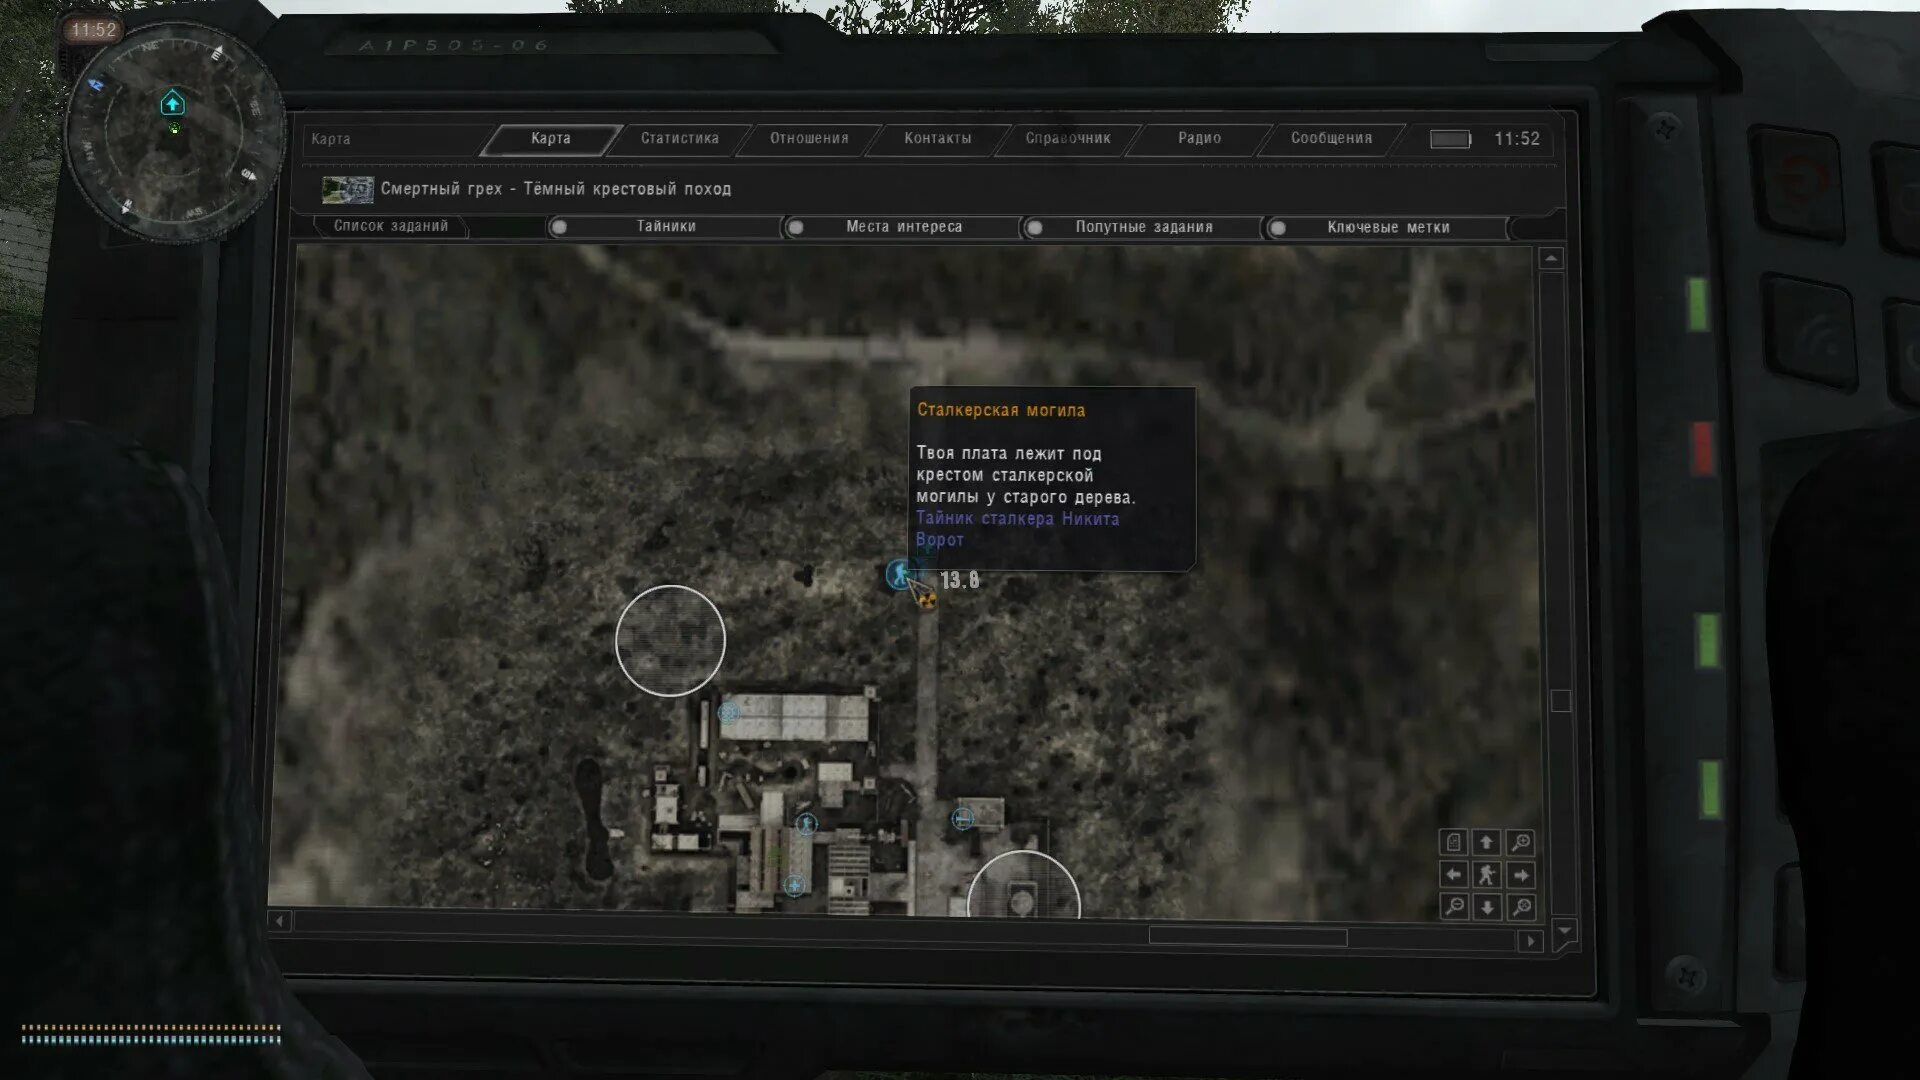This screenshot has width=1920, height=1080.
Task: Pan map left with arrow button
Action: click(x=1454, y=875)
